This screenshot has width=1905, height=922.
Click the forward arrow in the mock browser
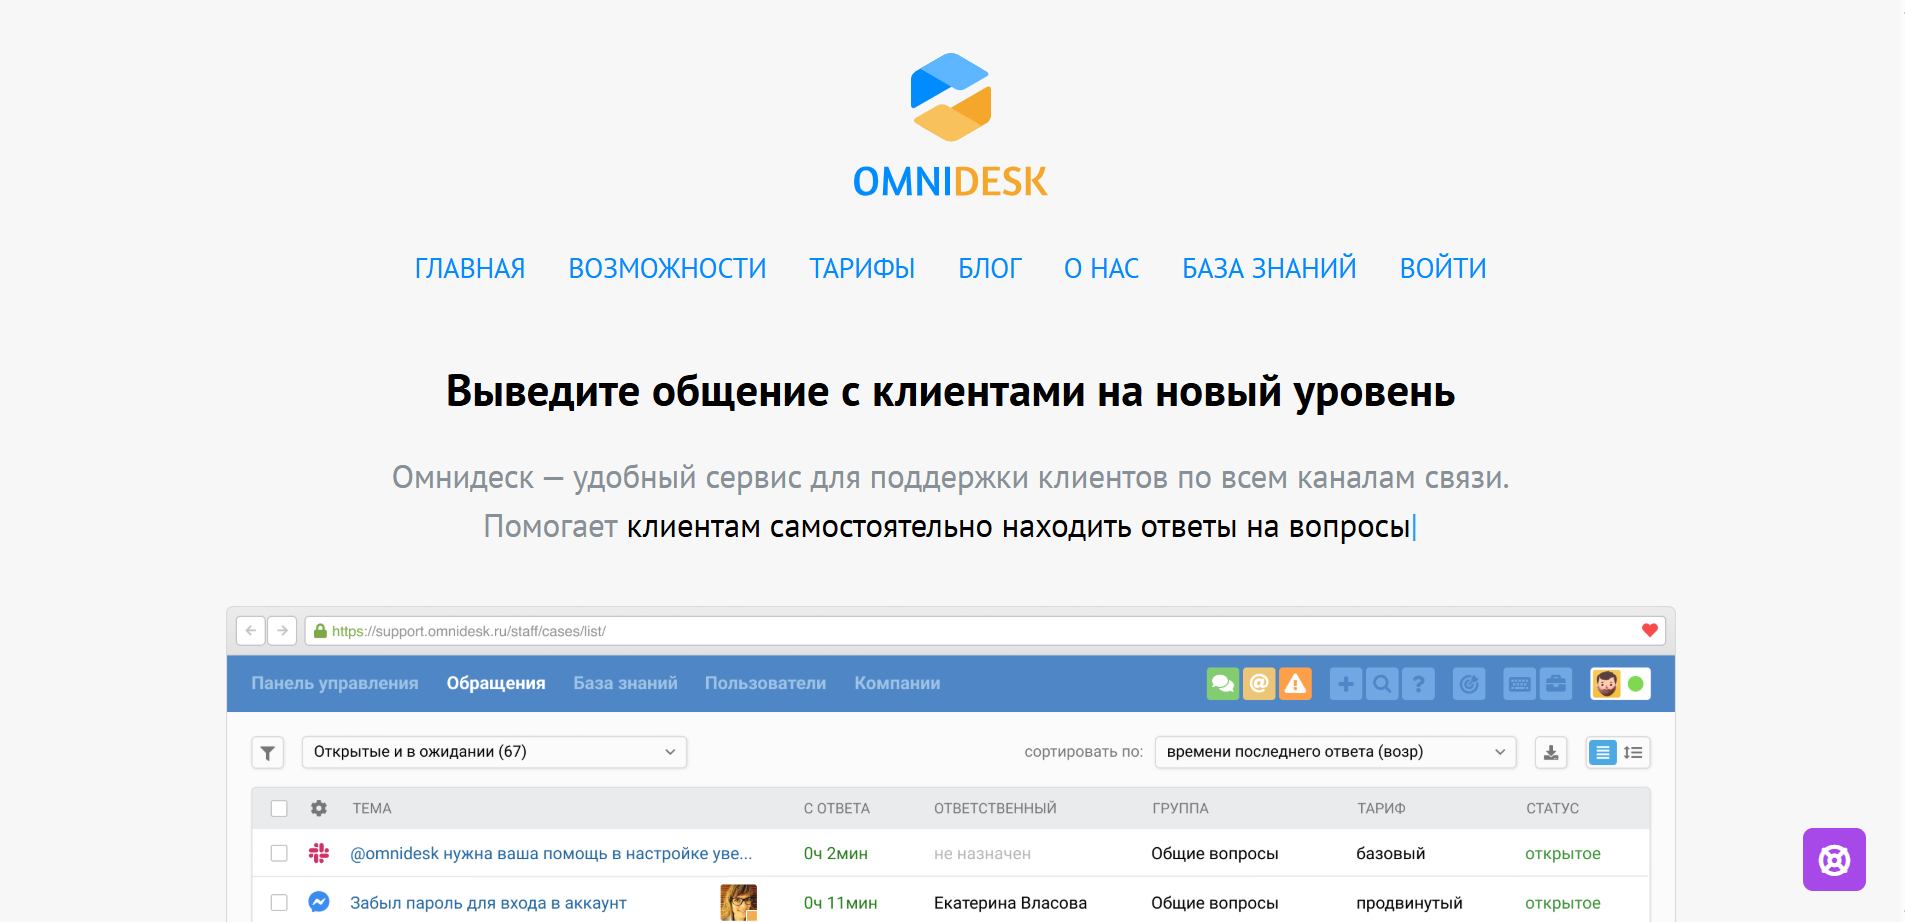pos(282,631)
